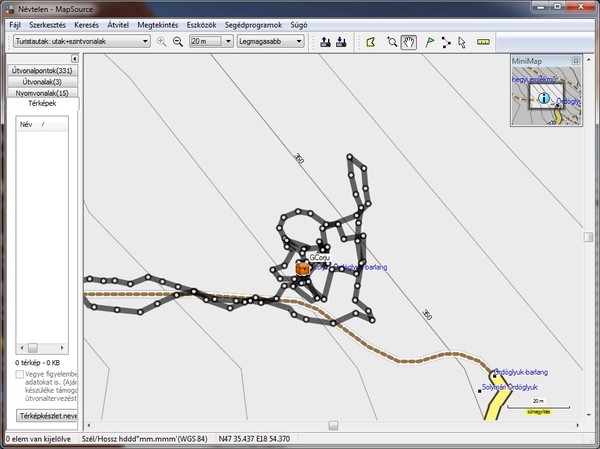The height and width of the screenshot is (449, 600).
Task: Switch to the Nyomvonalak(15) tab
Action: coord(41,92)
